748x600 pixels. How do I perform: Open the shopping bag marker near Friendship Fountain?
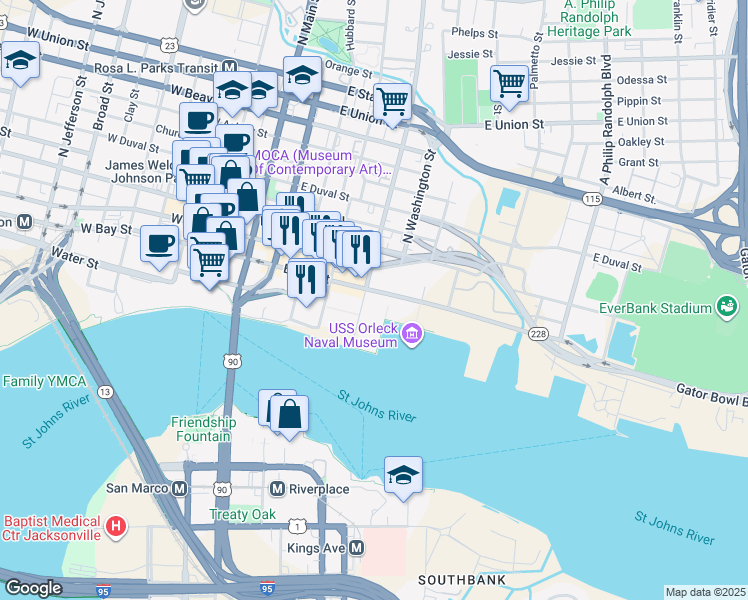click(289, 416)
